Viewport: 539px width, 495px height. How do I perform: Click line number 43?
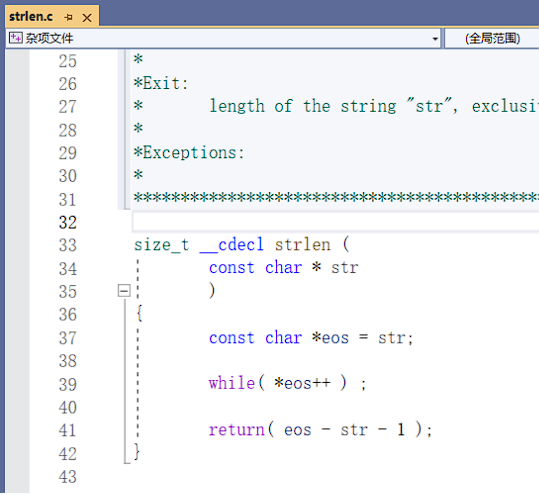tap(67, 477)
